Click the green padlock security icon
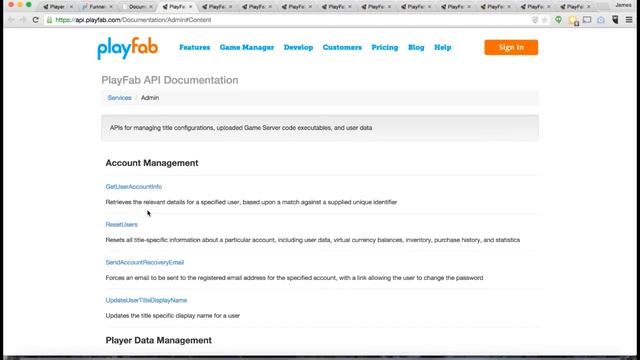Viewport: 640px width, 360px height. 49,20
